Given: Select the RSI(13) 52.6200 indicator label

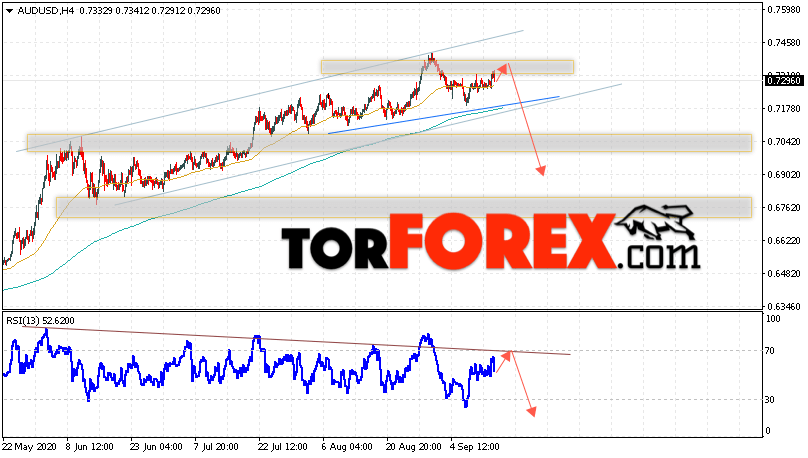Looking at the screenshot, I should (40, 321).
